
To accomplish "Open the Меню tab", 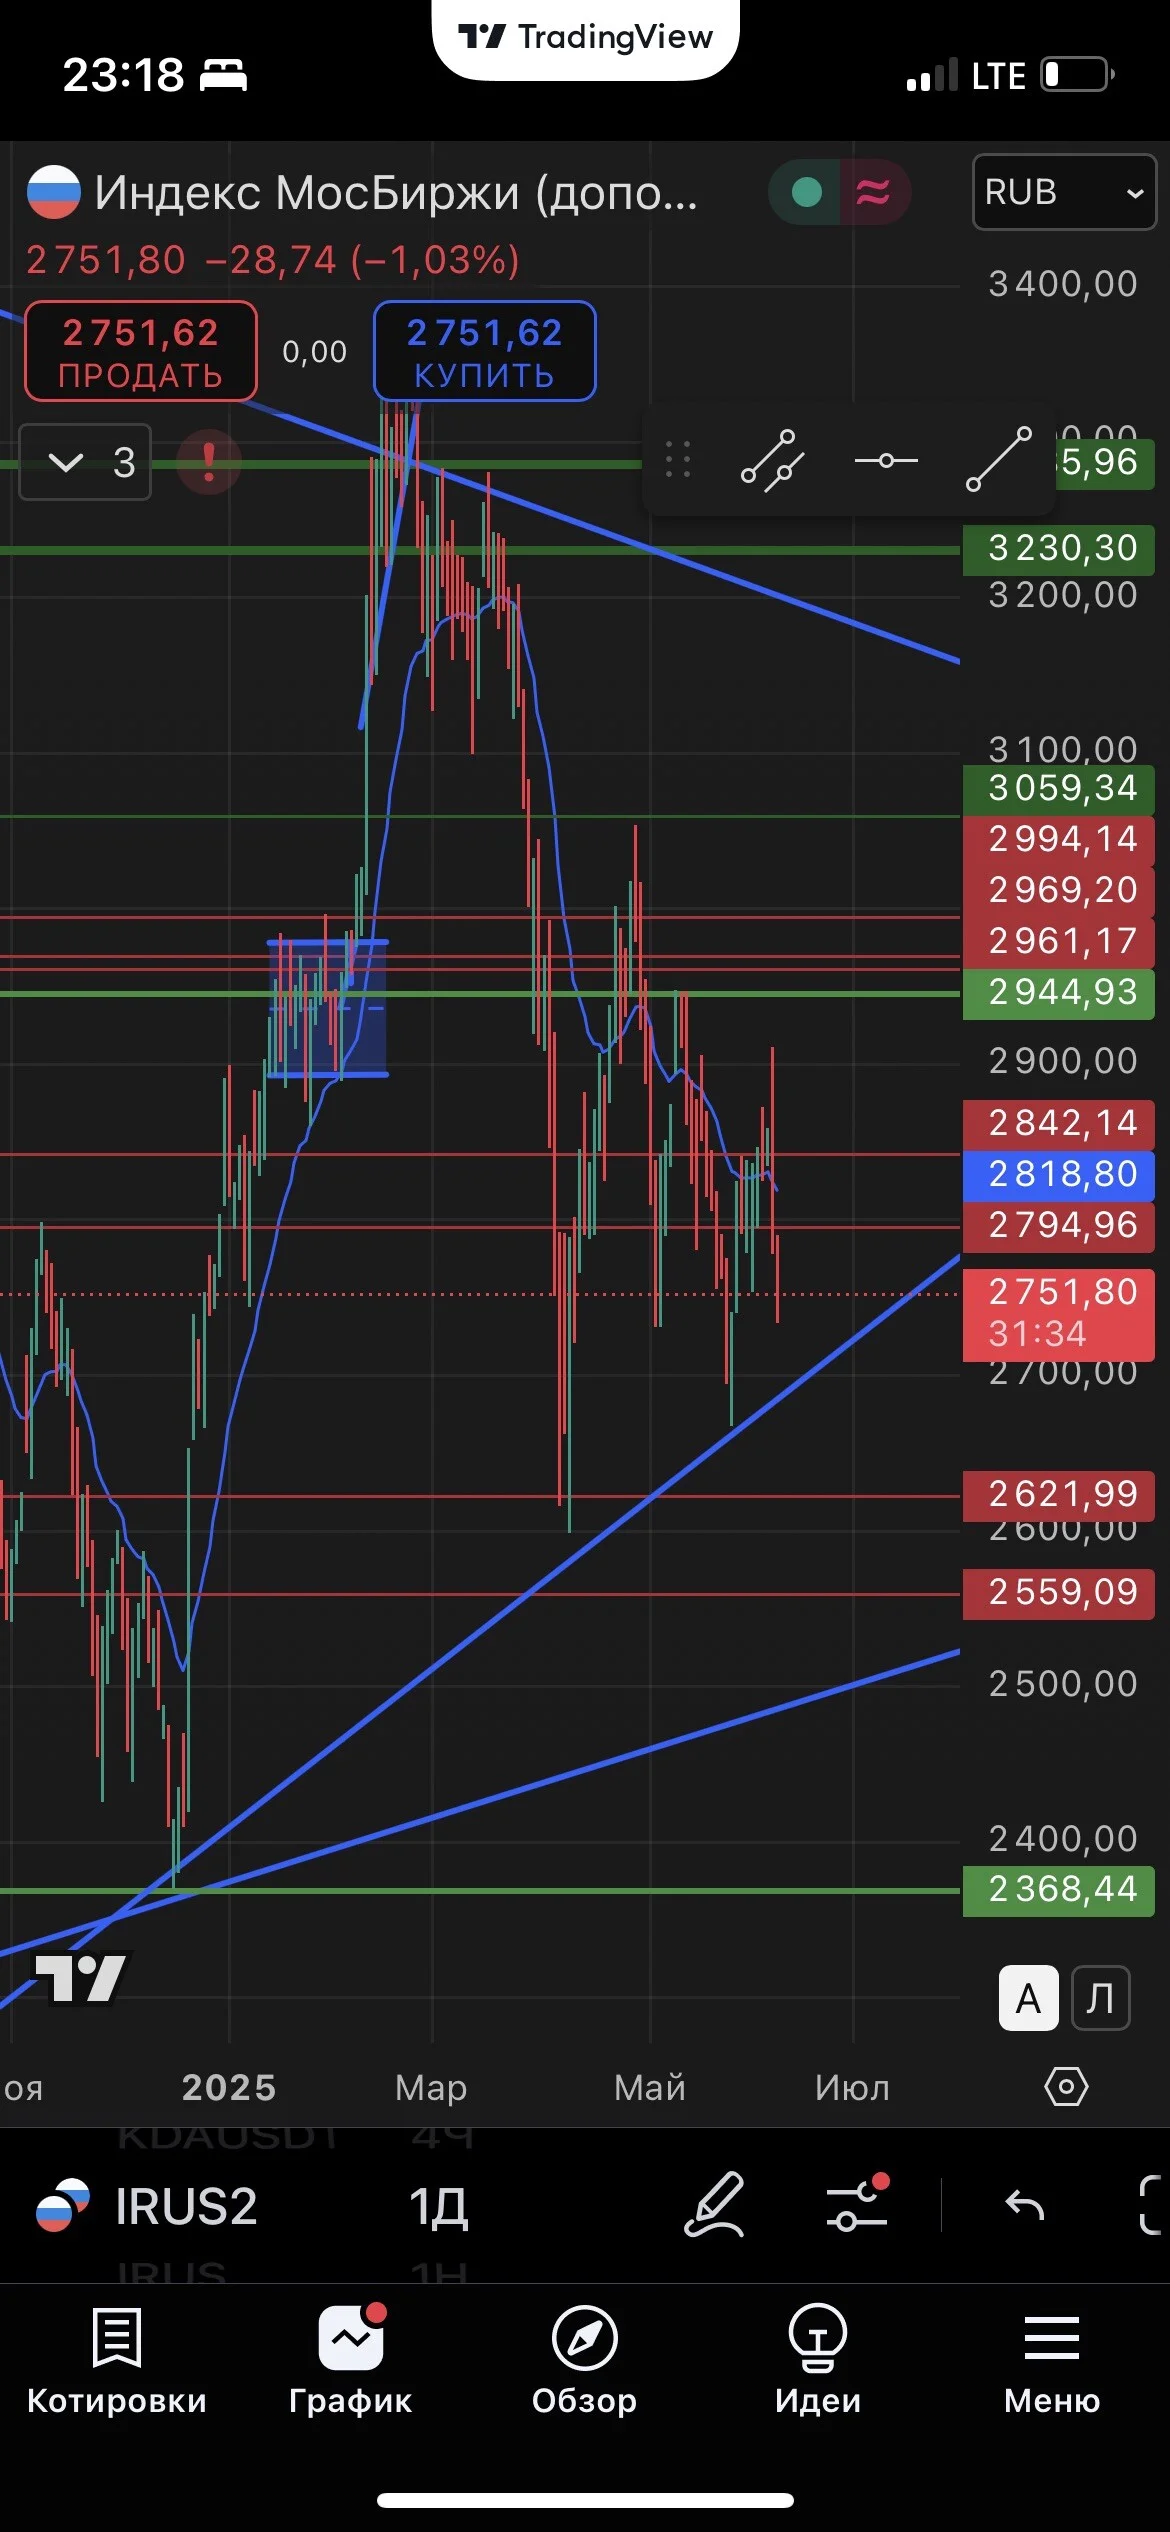I will [x=1053, y=2360].
